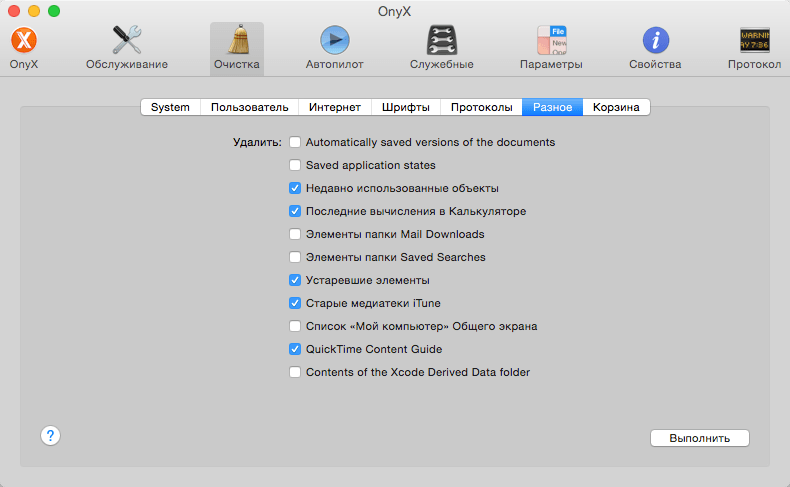790x487 pixels.
Task: Enable Automatically saved versions of documents
Action: [x=295, y=143]
